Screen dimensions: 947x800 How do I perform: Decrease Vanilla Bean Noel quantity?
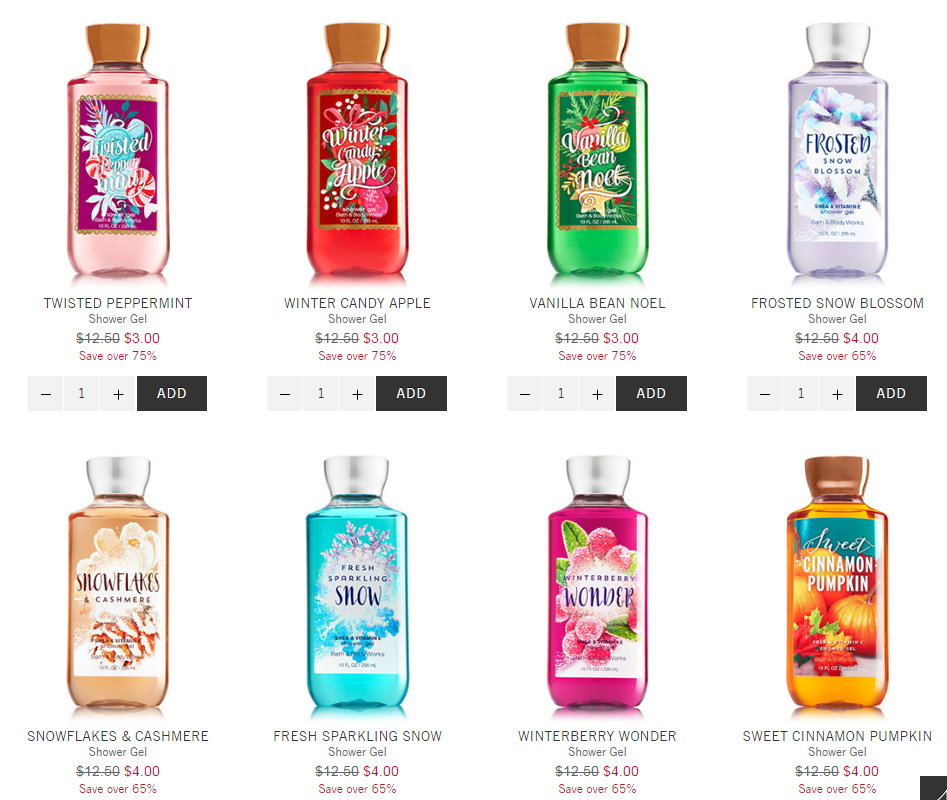[x=525, y=394]
